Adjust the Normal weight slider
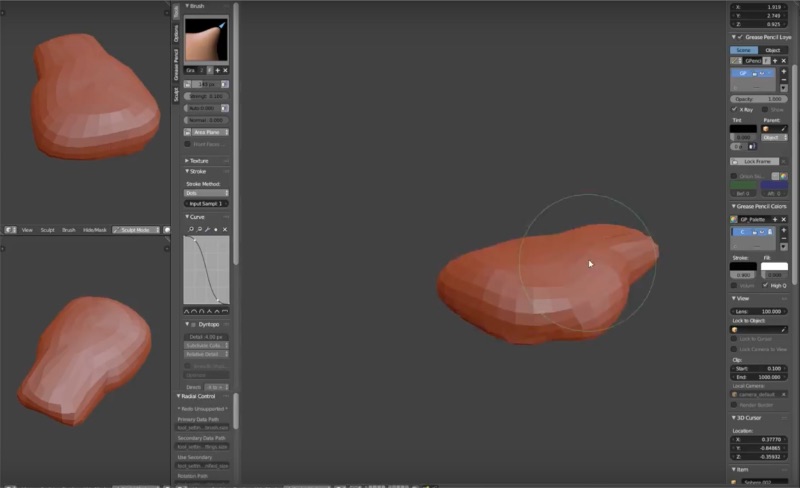Image resolution: width=800 pixels, height=488 pixels. point(206,120)
